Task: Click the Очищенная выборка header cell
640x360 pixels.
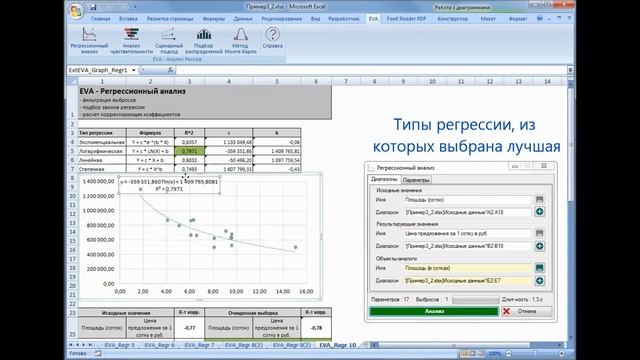Action: 253,313
